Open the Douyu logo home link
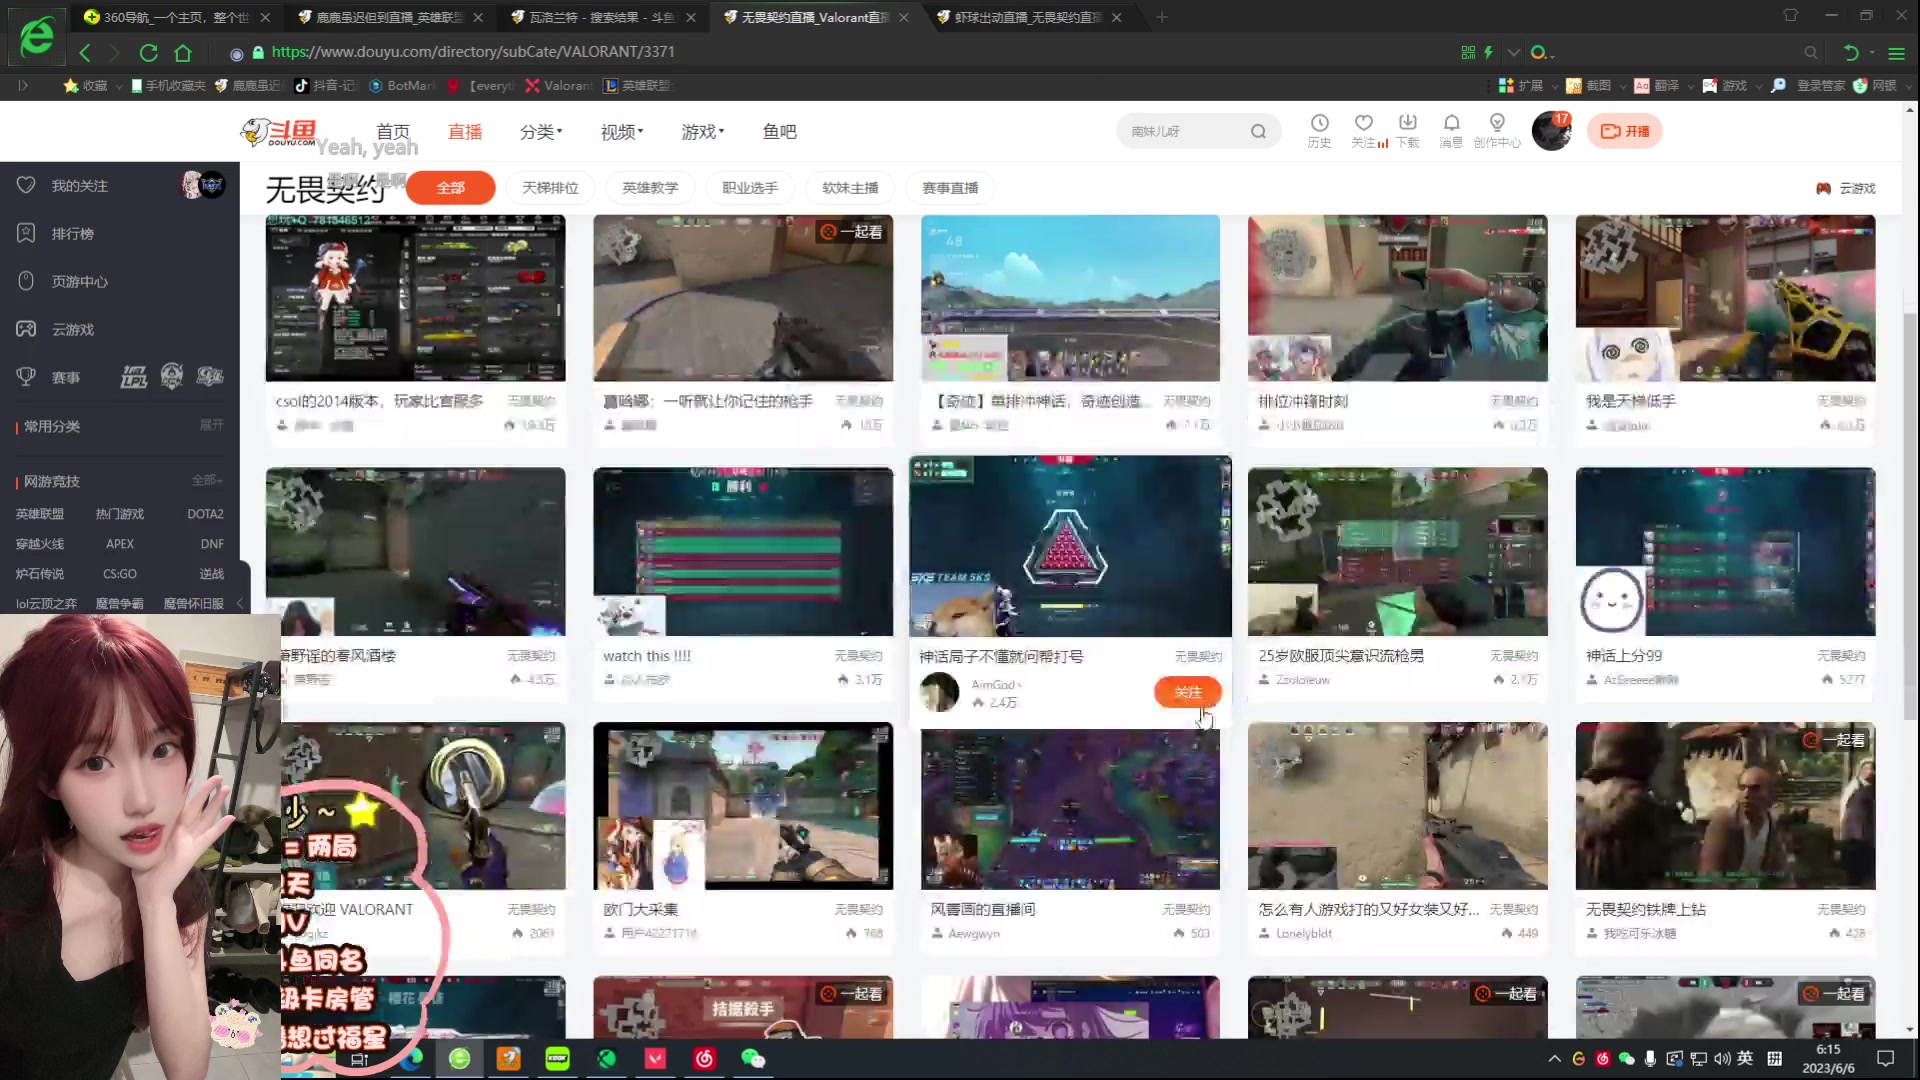Screen dimensions: 1920x1080 [x=280, y=132]
